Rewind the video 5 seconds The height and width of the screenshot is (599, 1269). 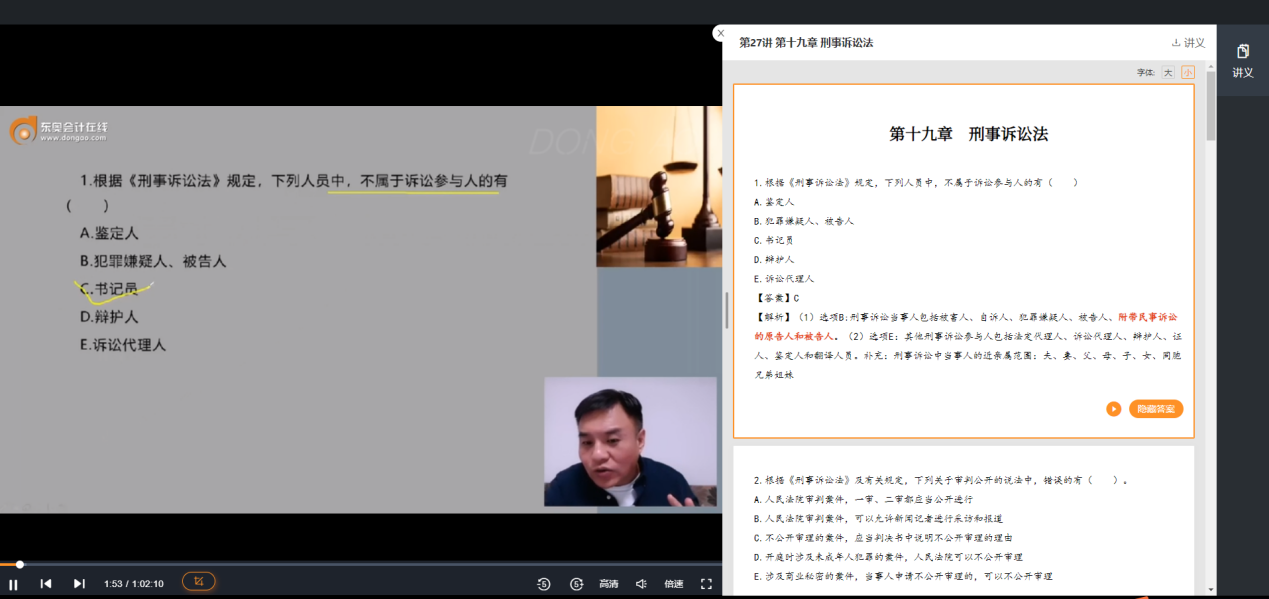[x=543, y=584]
